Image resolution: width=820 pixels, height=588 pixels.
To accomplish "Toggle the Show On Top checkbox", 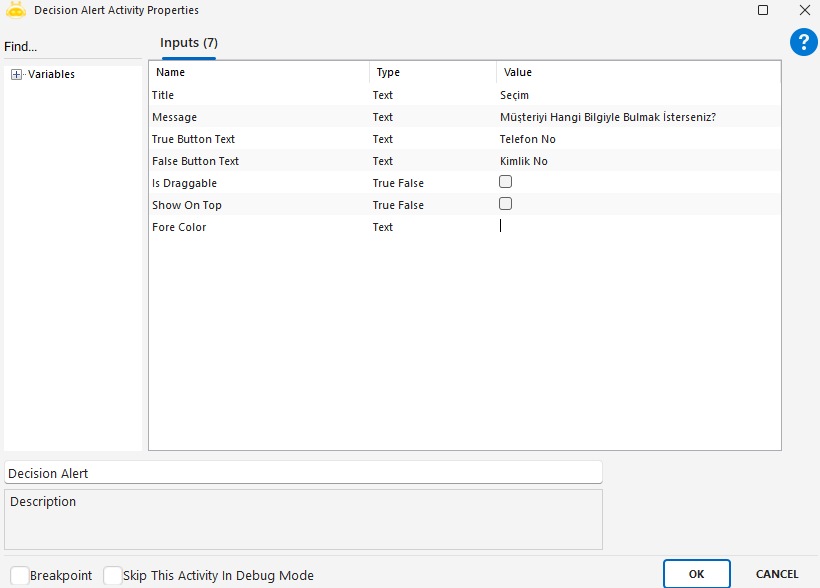I will tap(506, 204).
